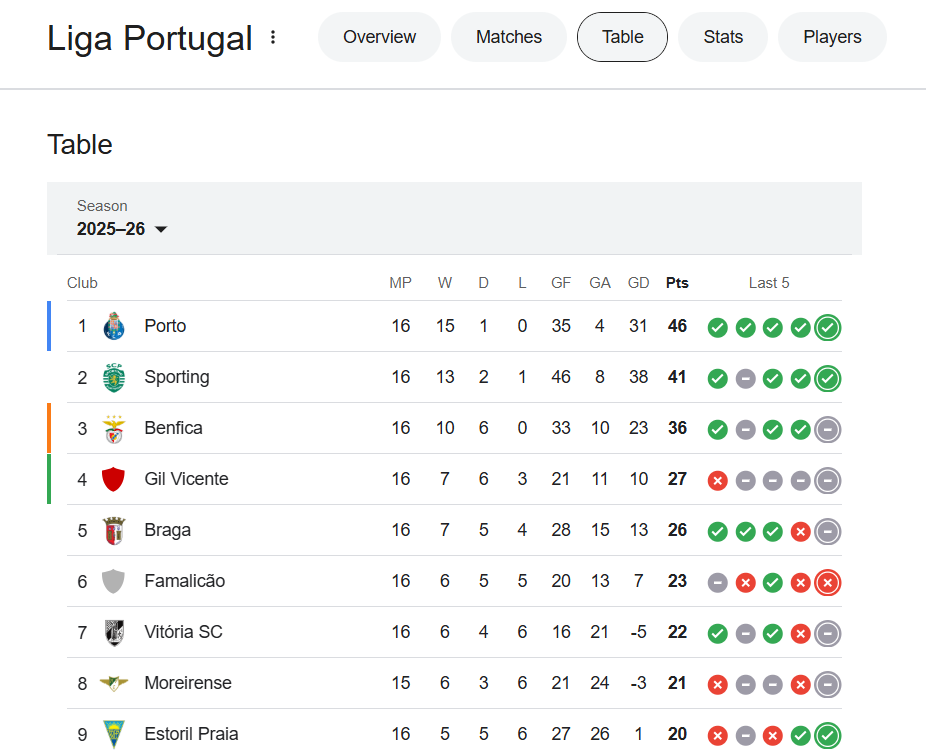
Task: Click Benfica's latest draw indicator
Action: click(827, 429)
